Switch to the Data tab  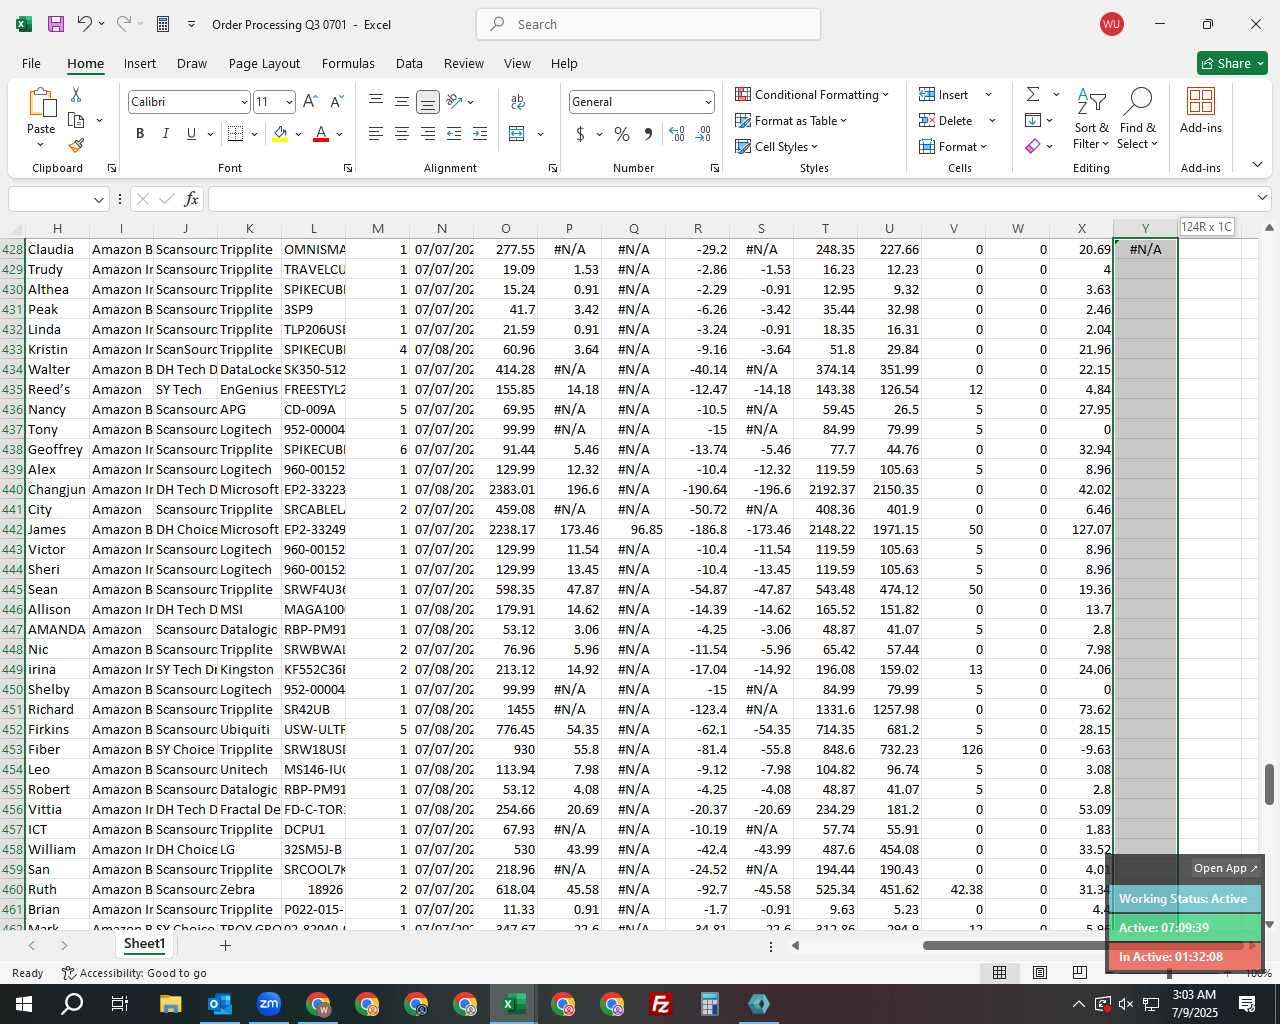point(409,63)
